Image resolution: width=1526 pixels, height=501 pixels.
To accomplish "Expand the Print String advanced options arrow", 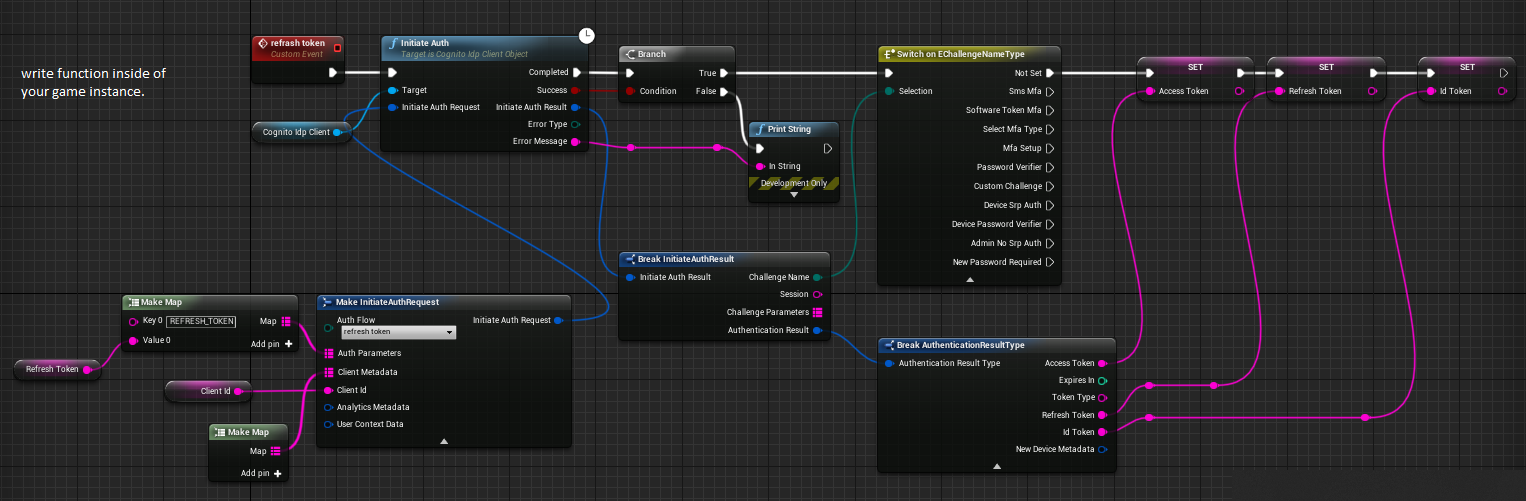I will pyautogui.click(x=794, y=195).
